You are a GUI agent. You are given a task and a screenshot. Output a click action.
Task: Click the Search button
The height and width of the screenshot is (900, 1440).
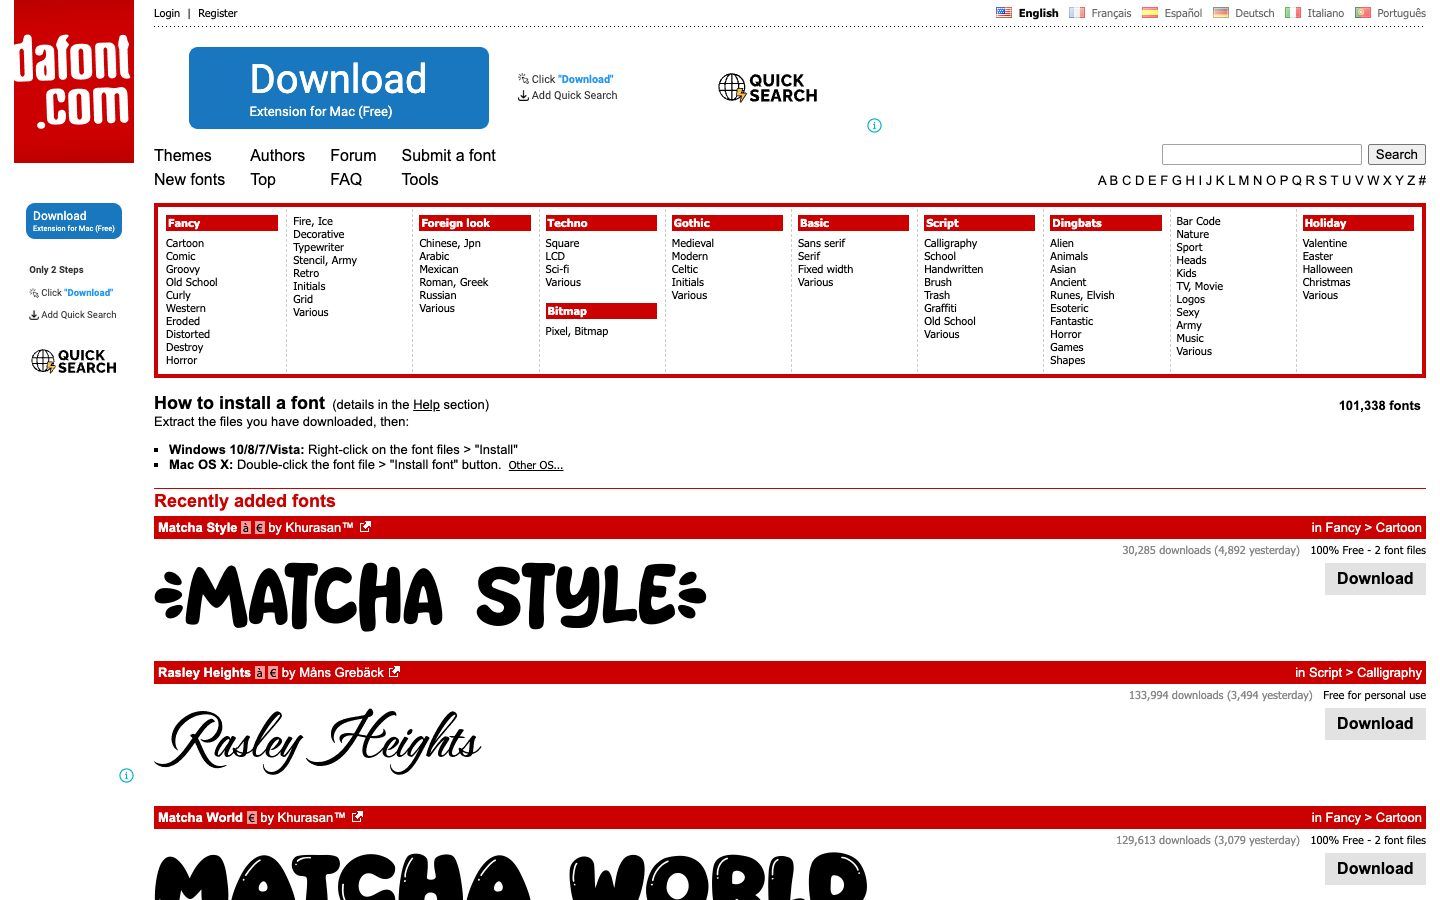1396,154
